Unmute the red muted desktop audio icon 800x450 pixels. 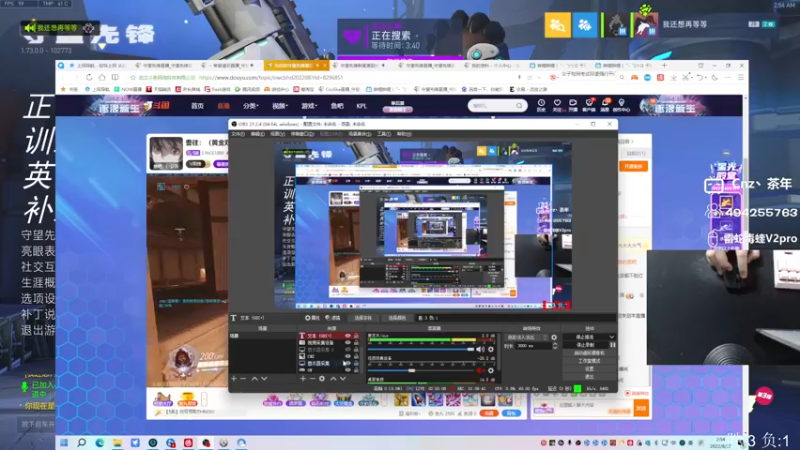[x=480, y=371]
